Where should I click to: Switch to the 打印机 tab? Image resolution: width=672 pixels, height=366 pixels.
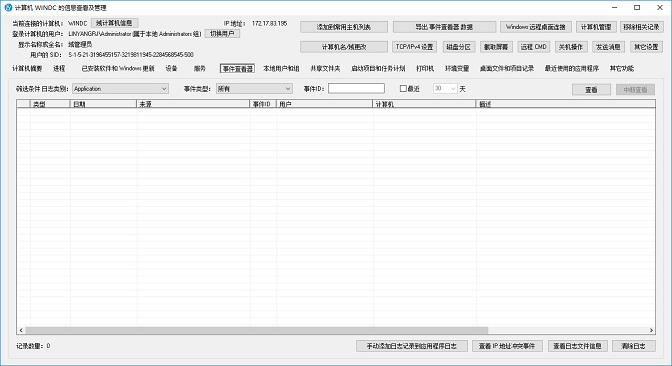click(x=425, y=69)
